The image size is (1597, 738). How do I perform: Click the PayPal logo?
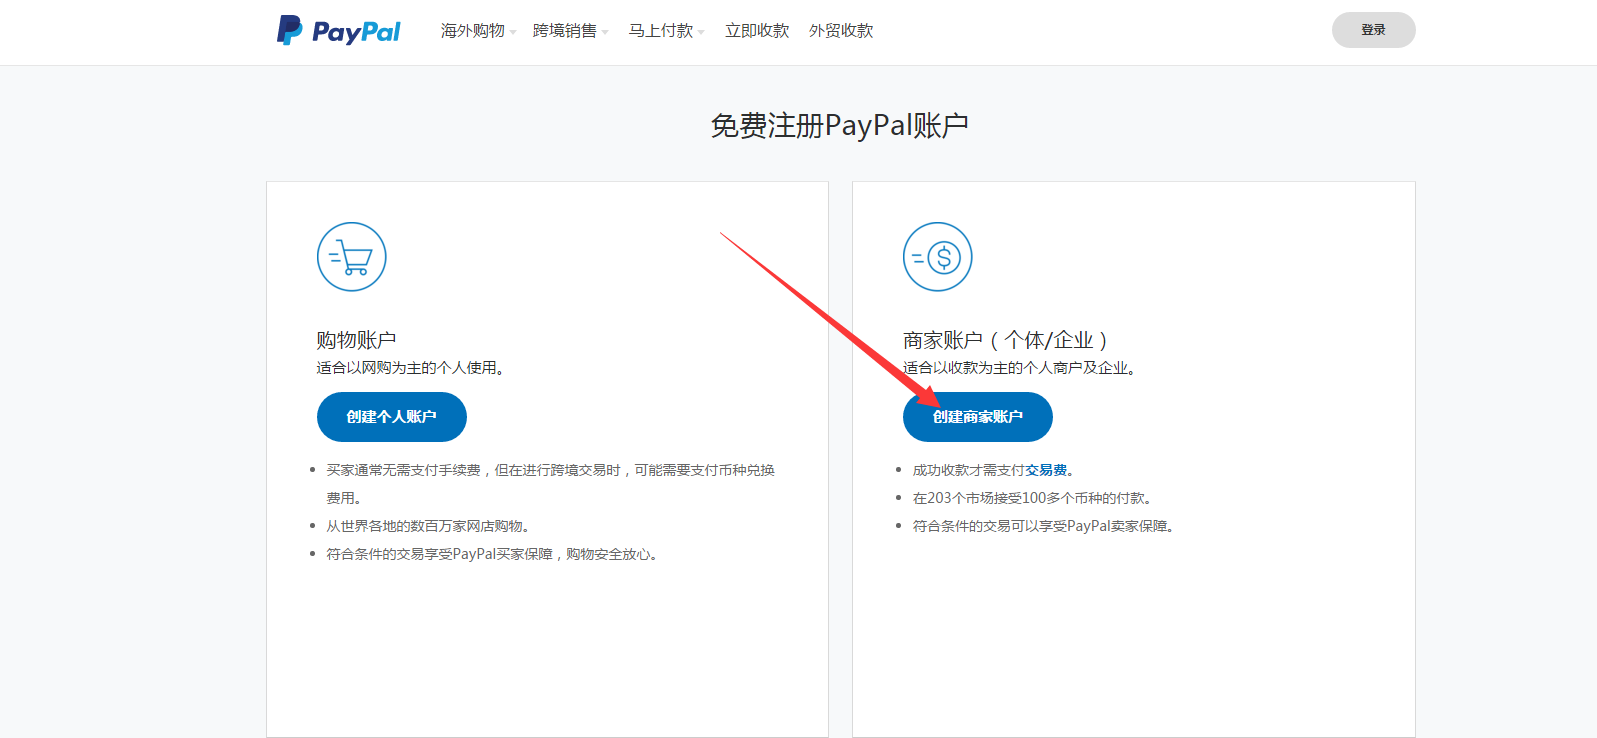coord(338,31)
